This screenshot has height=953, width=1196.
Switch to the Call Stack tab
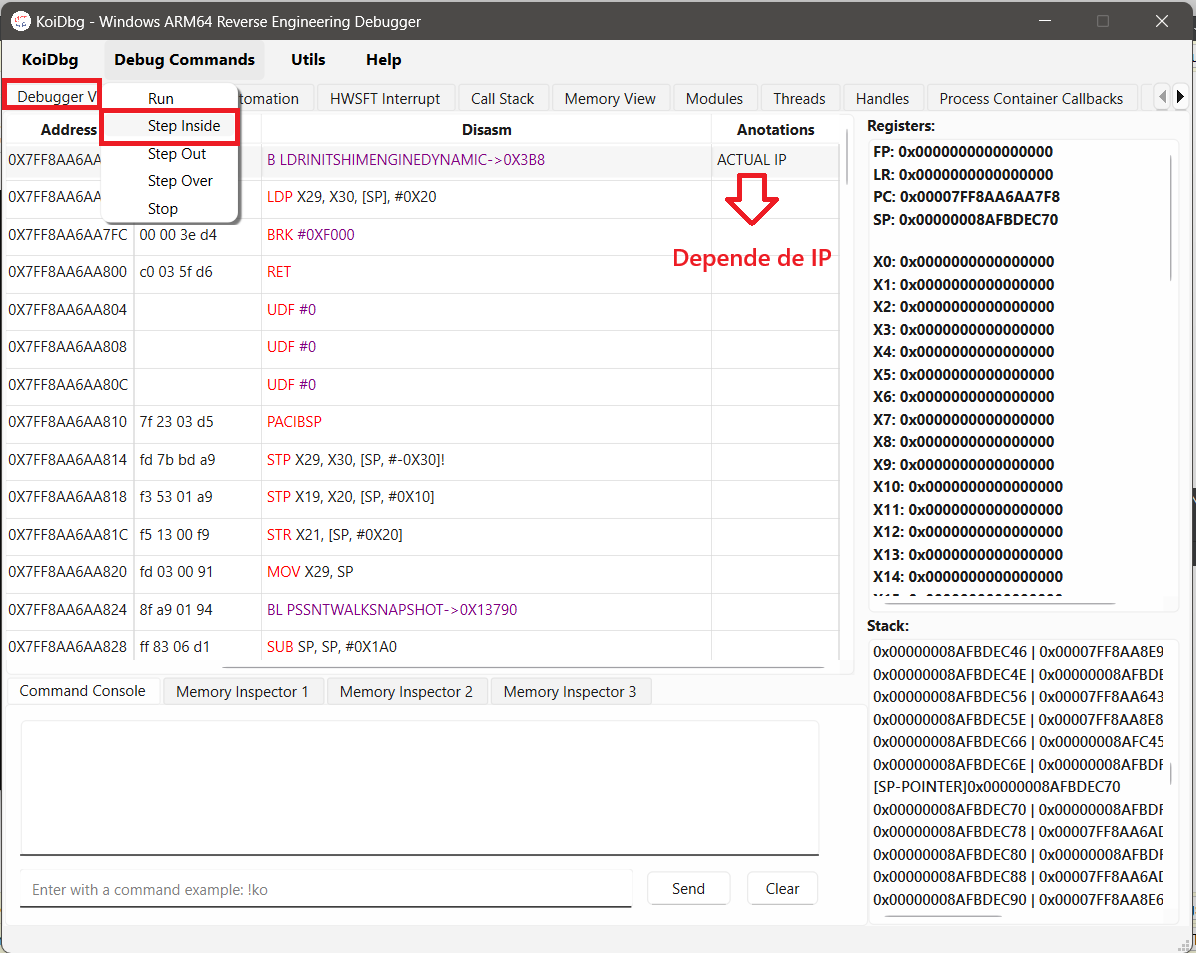503,98
